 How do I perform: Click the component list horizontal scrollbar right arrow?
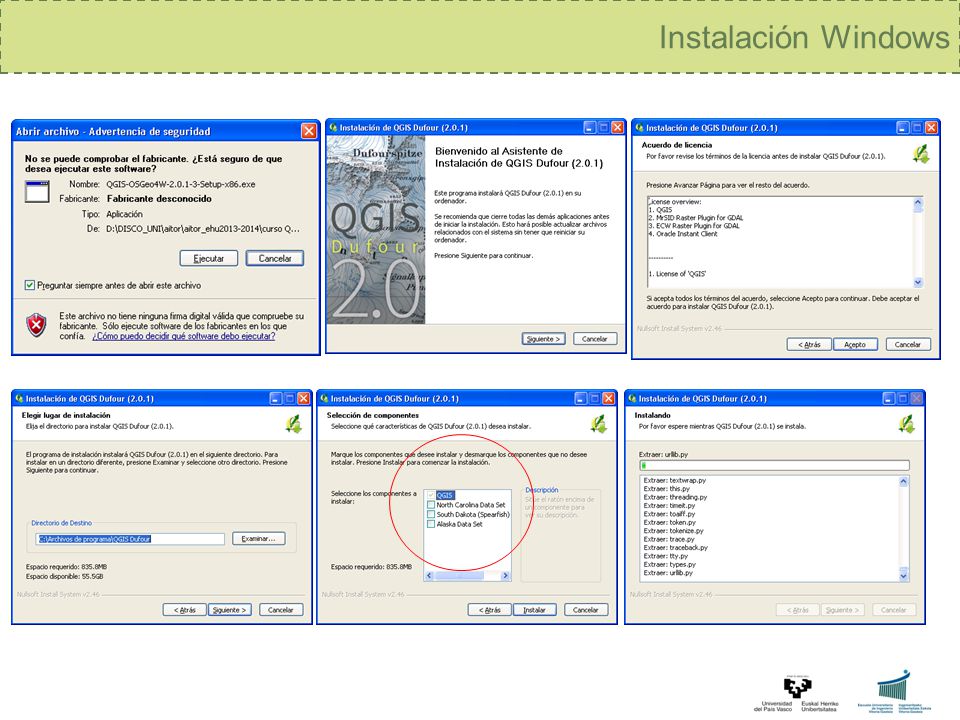[505, 576]
